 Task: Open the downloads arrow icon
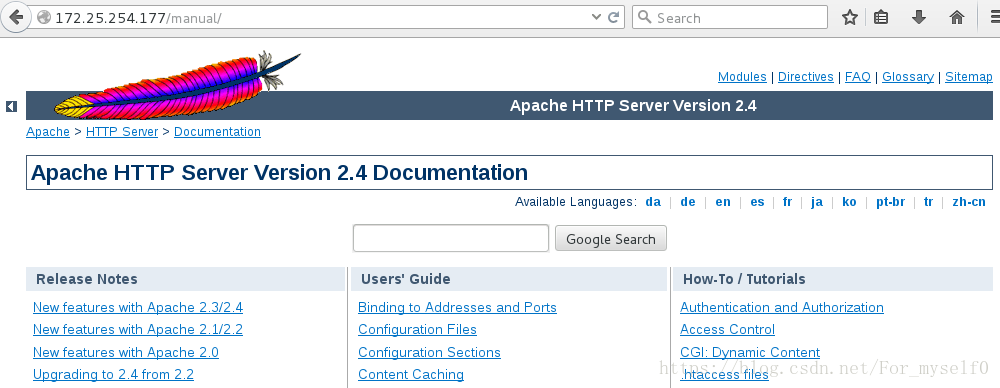pos(918,18)
